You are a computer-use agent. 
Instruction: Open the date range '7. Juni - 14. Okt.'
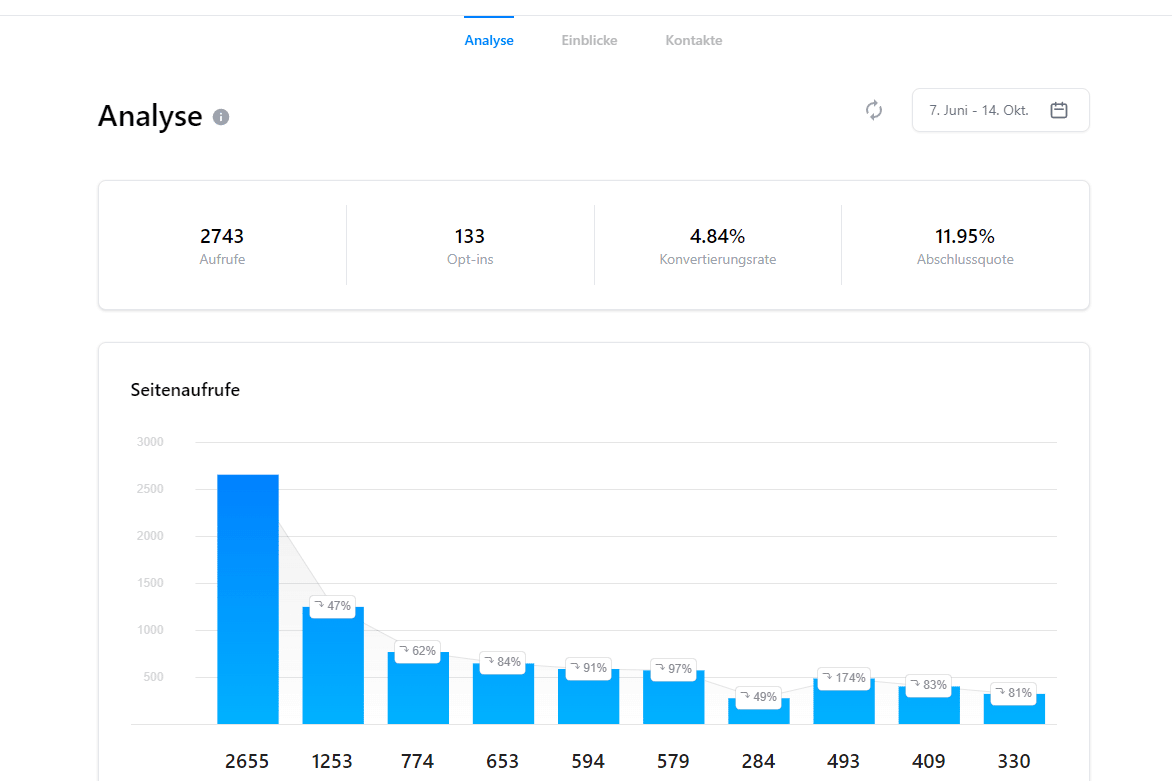point(977,110)
